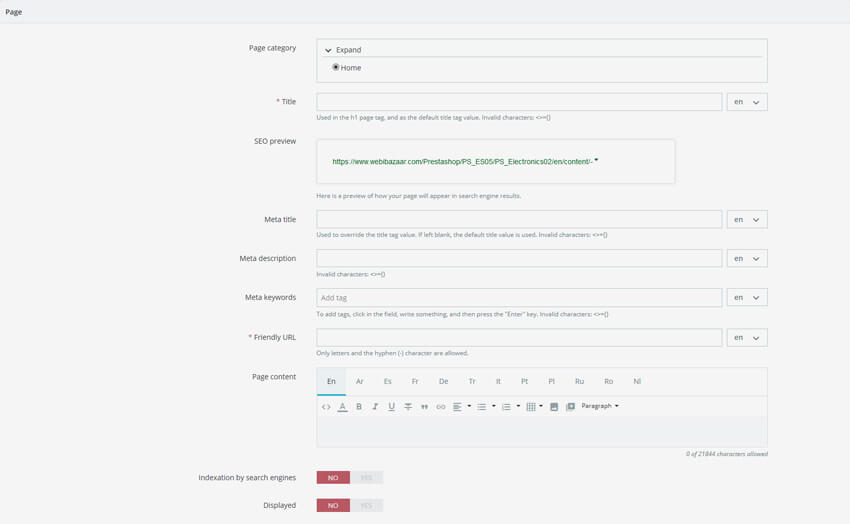Insert a blockquote in page content
The image size is (850, 524).
tap(424, 406)
